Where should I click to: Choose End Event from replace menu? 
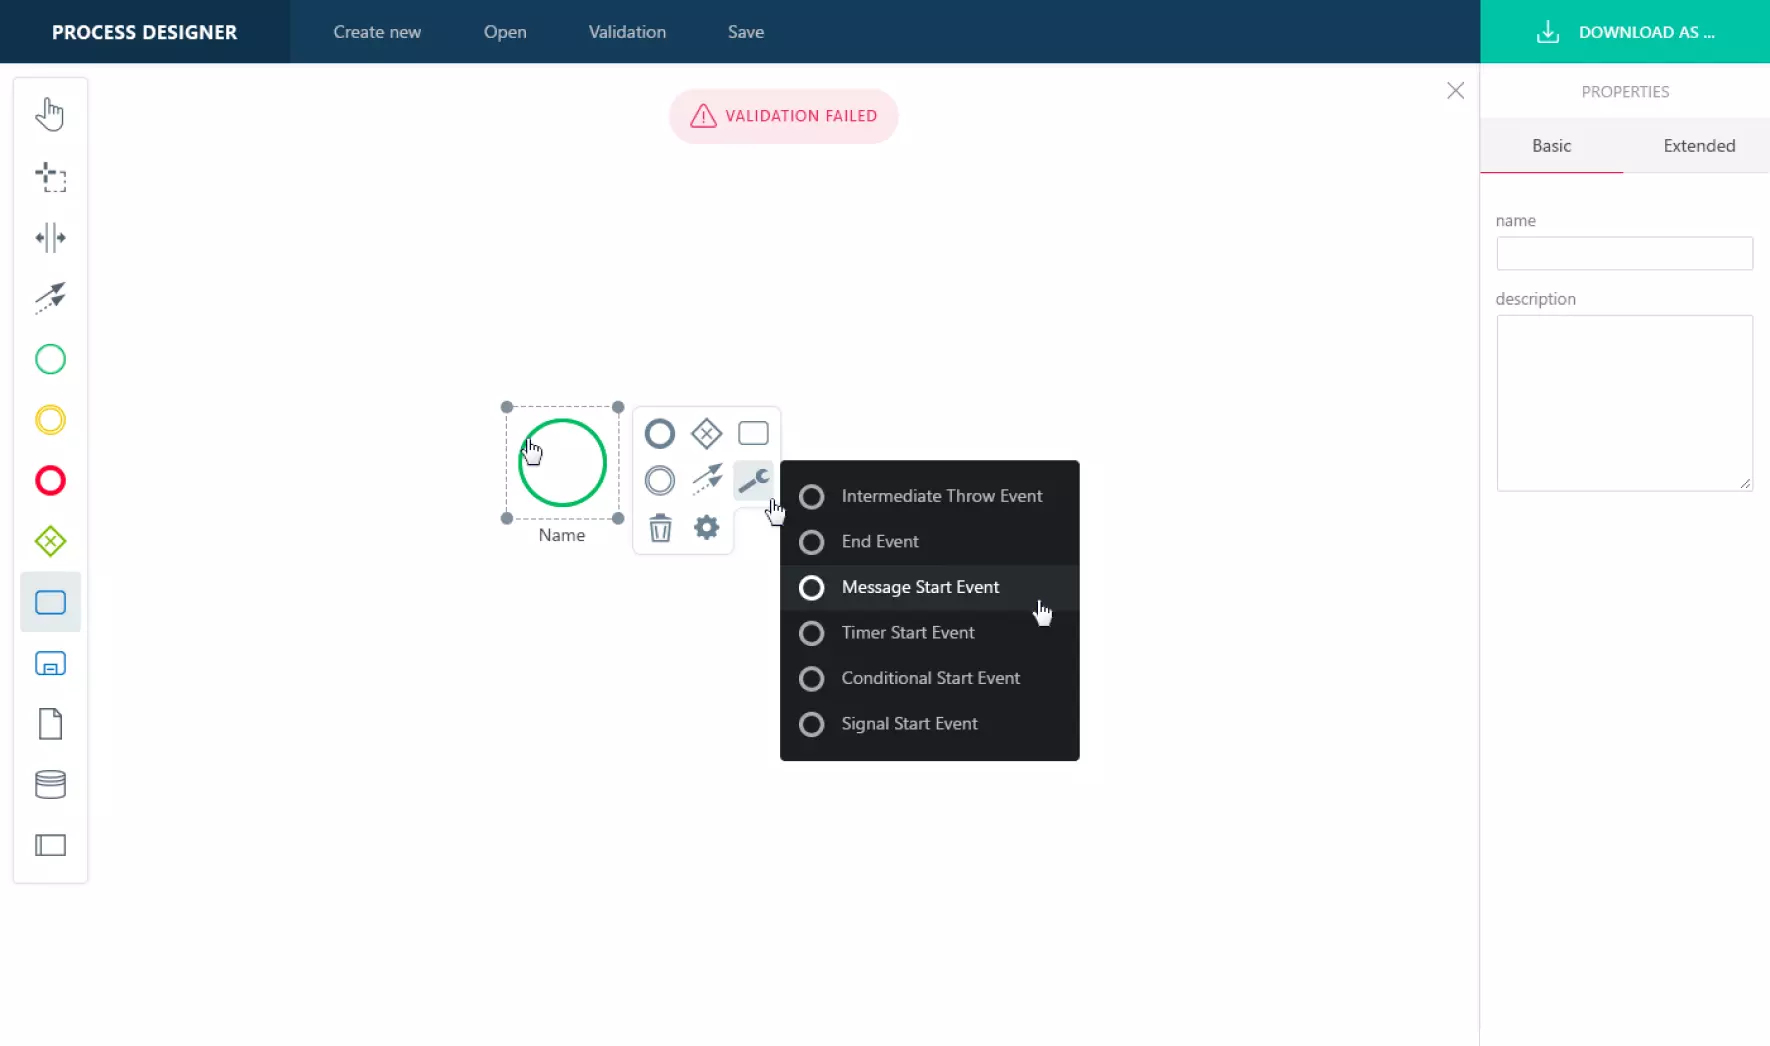pyautogui.click(x=930, y=542)
